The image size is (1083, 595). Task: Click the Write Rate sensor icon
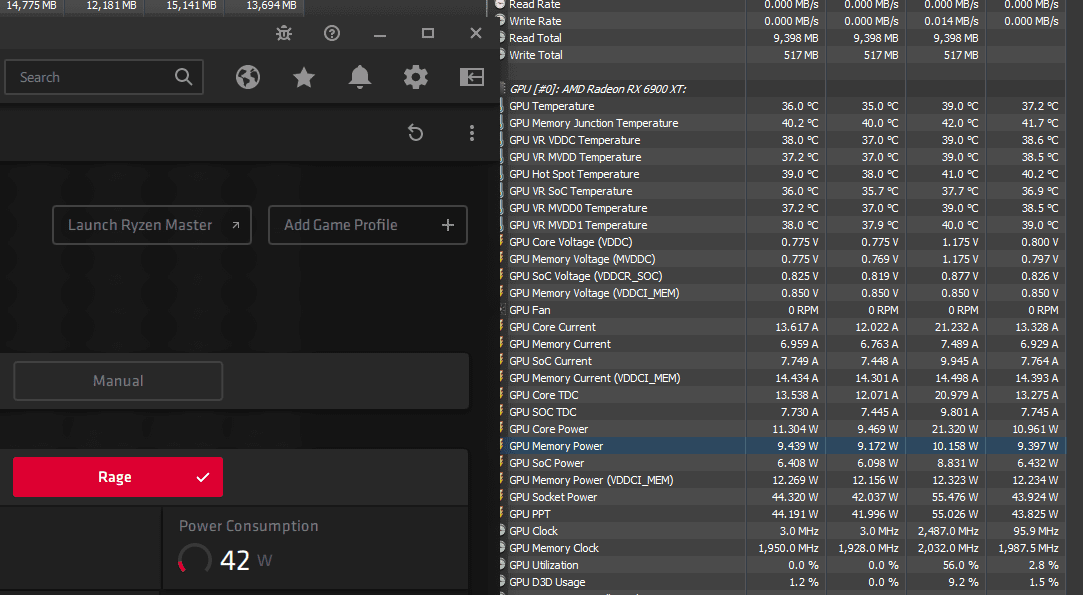pos(502,21)
